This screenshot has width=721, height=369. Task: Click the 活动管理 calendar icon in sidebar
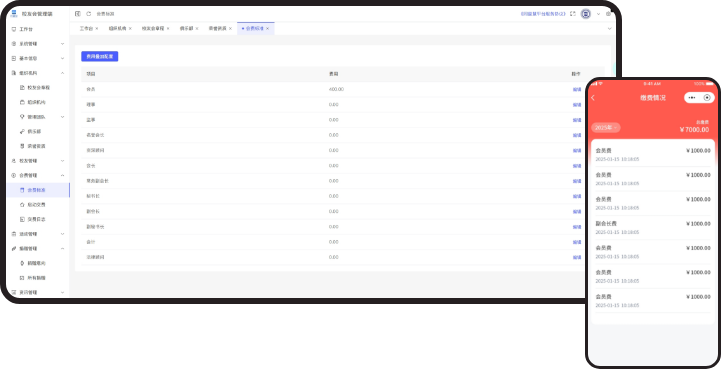click(x=14, y=234)
